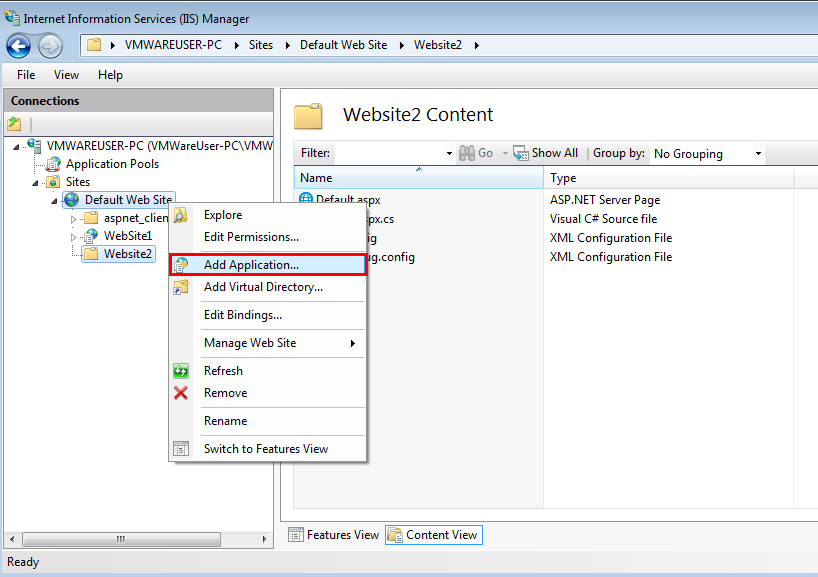Screen dimensions: 818x577
Task: Click the WebSite1 application icon
Action: pyautogui.click(x=91, y=236)
